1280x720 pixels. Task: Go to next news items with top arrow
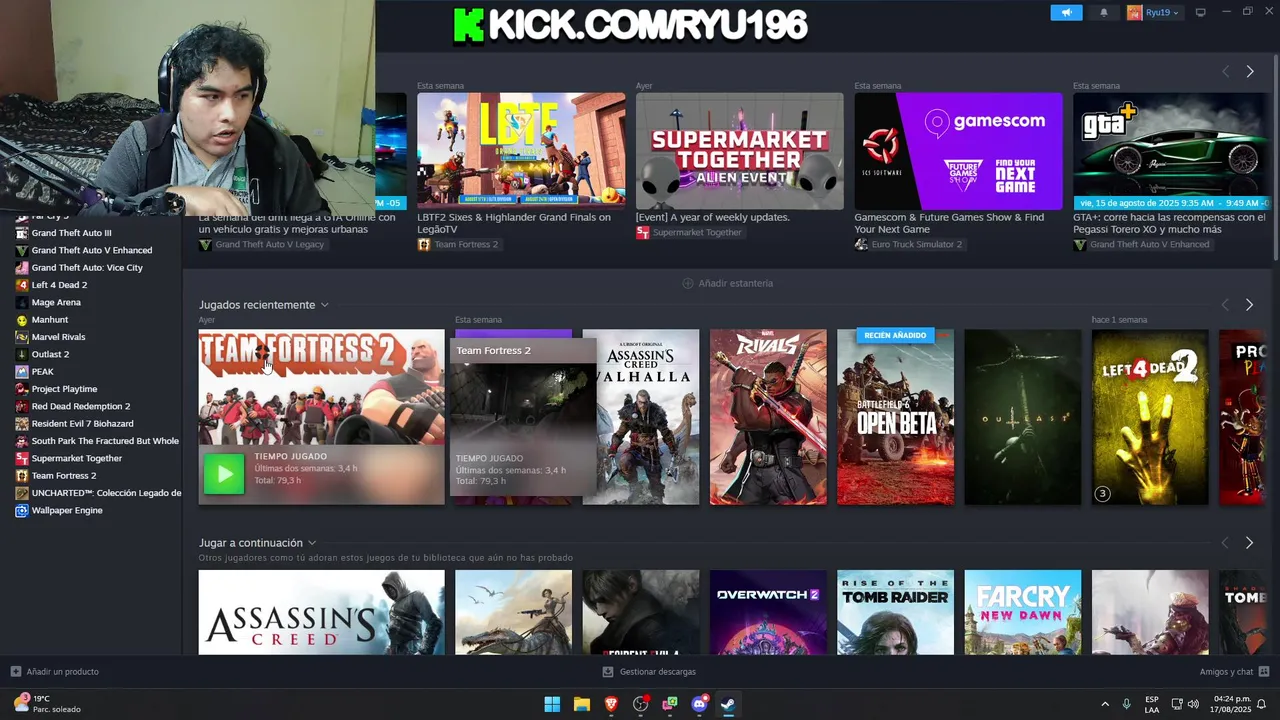click(1249, 71)
